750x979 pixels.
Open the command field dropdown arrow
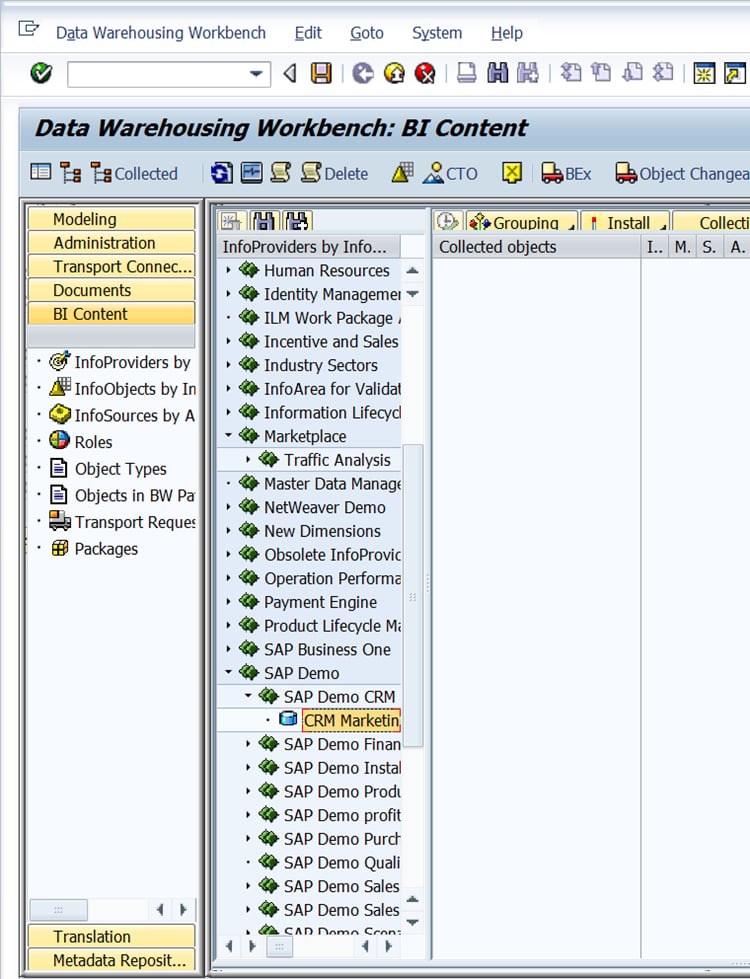point(255,74)
